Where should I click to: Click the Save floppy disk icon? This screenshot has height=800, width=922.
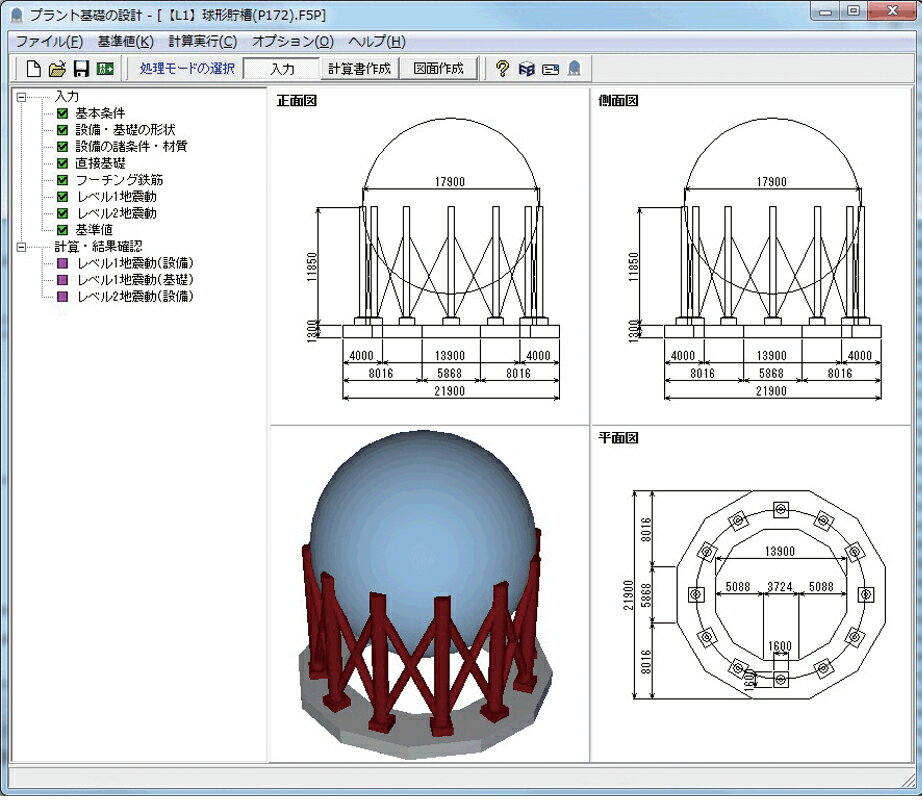click(81, 69)
